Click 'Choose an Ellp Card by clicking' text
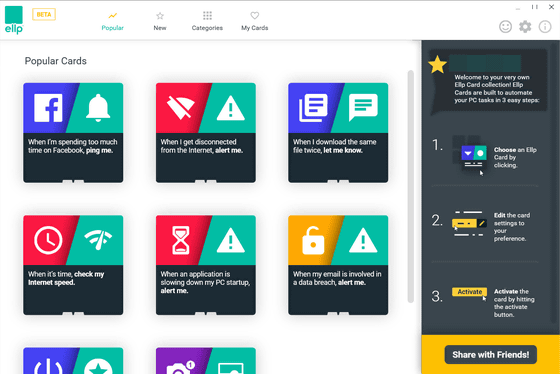 point(515,157)
